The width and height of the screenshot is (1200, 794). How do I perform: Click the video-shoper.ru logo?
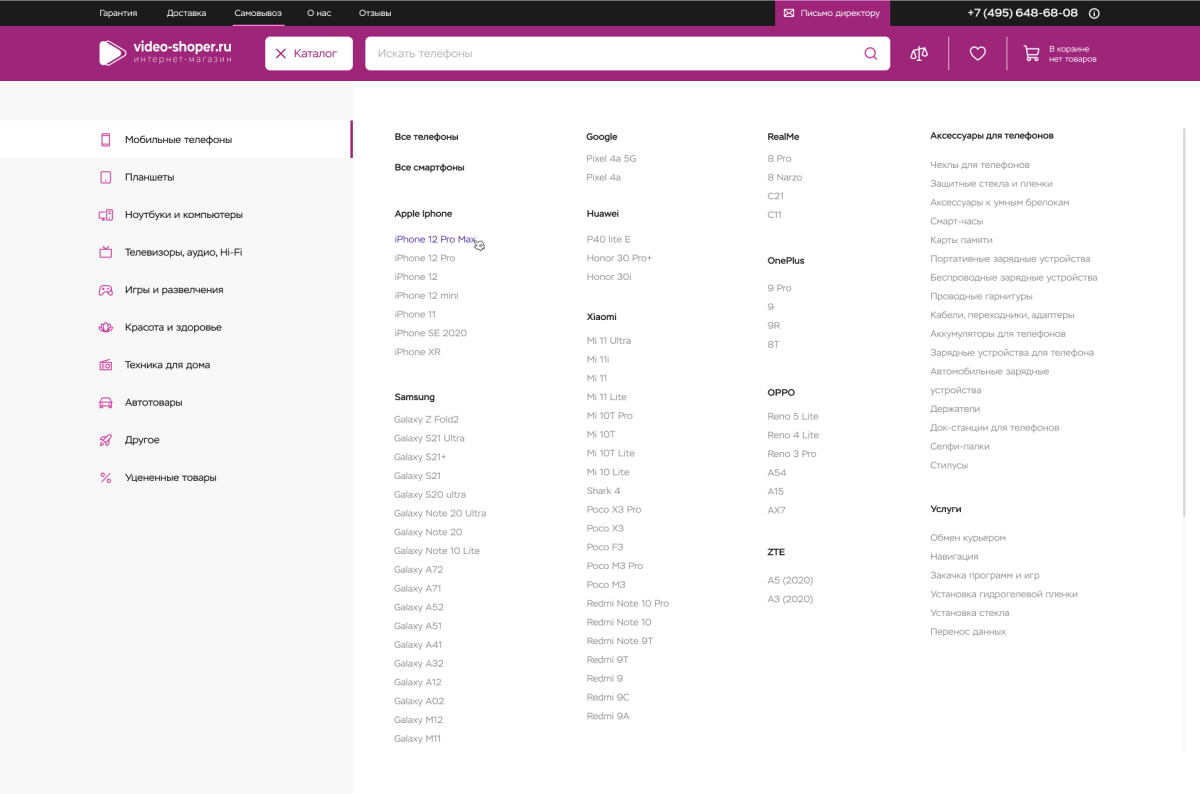click(x=166, y=53)
